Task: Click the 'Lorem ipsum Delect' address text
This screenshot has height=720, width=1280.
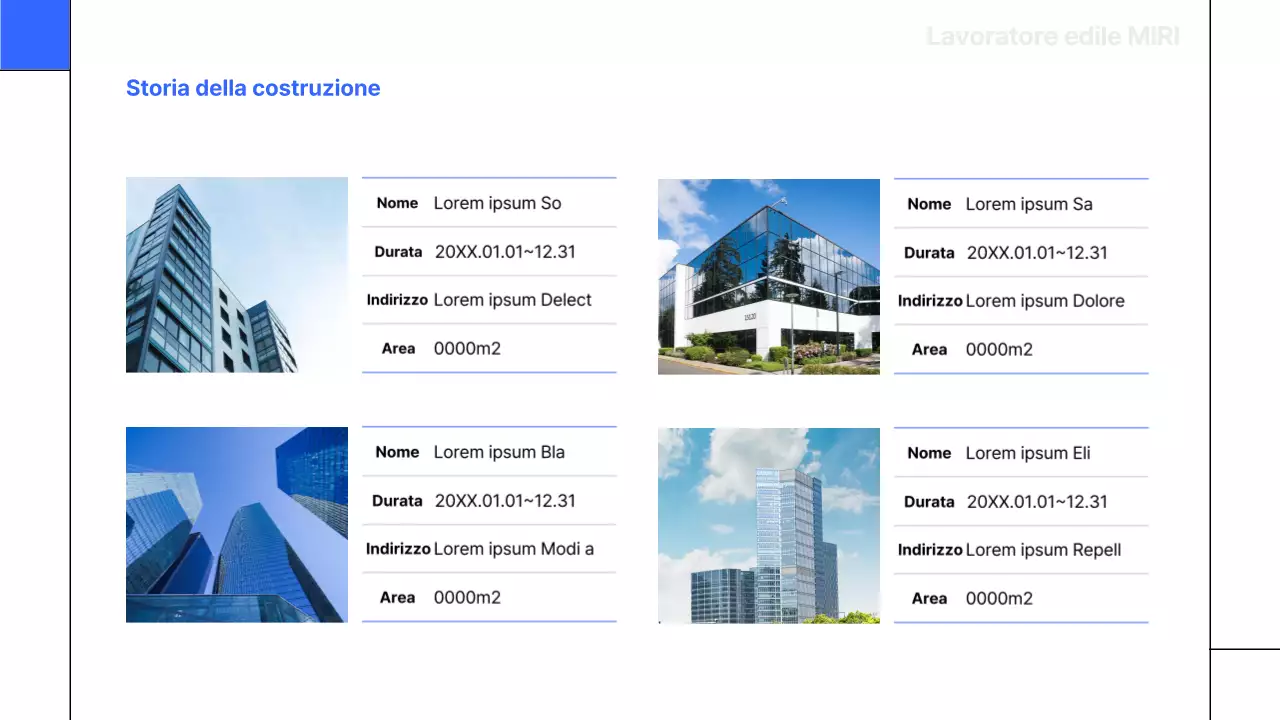Action: coord(512,300)
